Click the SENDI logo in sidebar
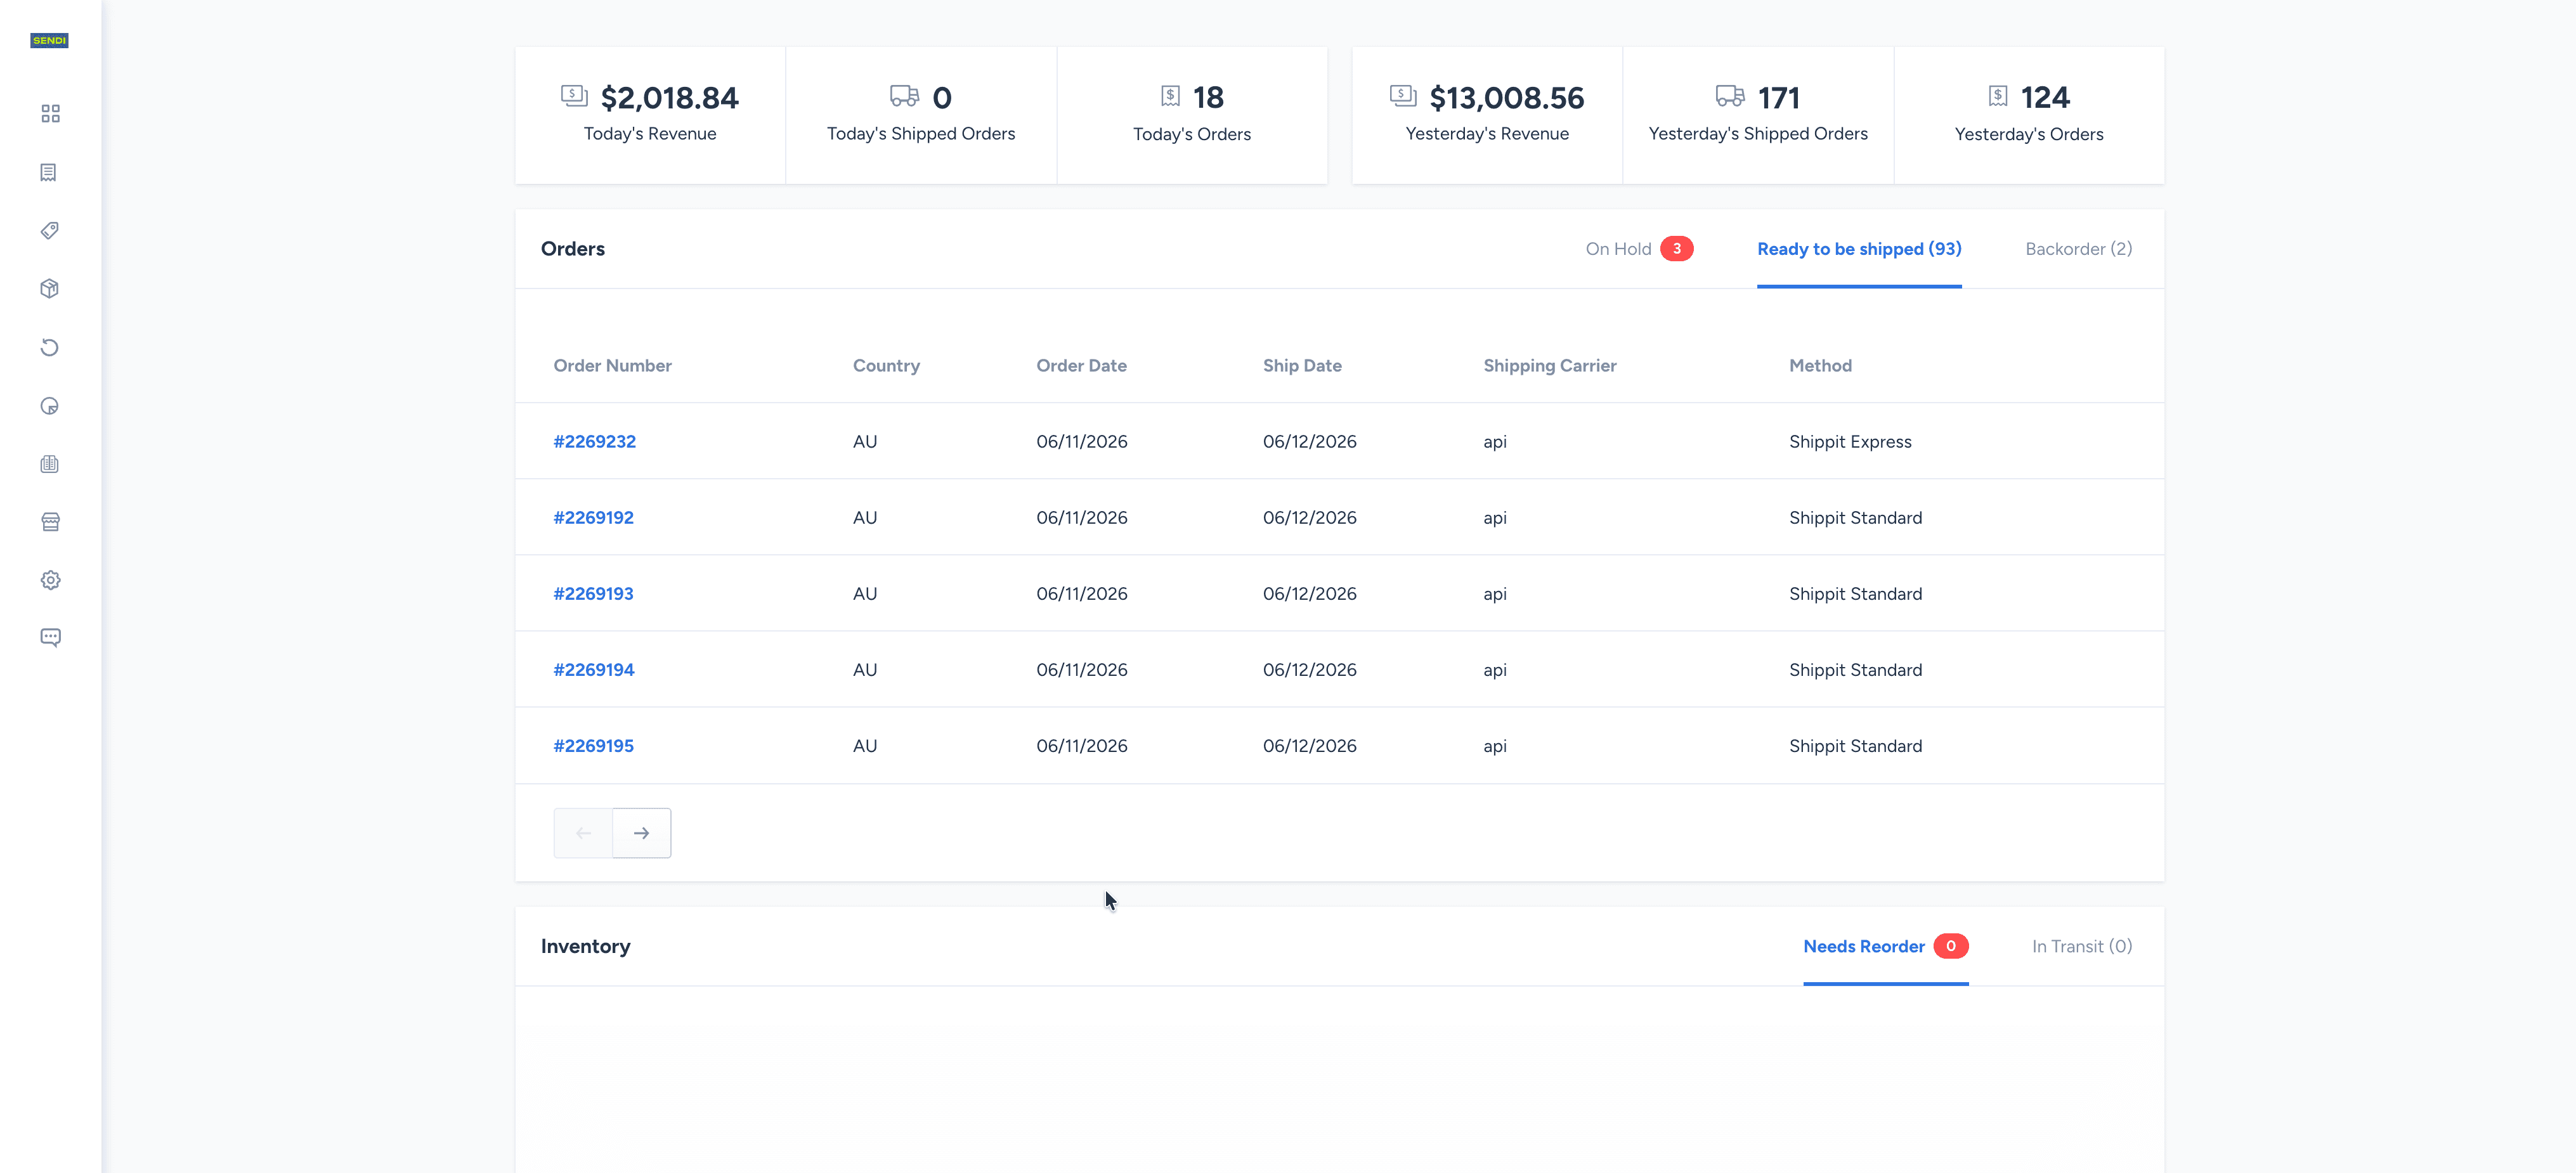The image size is (2576, 1173). pyautogui.click(x=49, y=41)
